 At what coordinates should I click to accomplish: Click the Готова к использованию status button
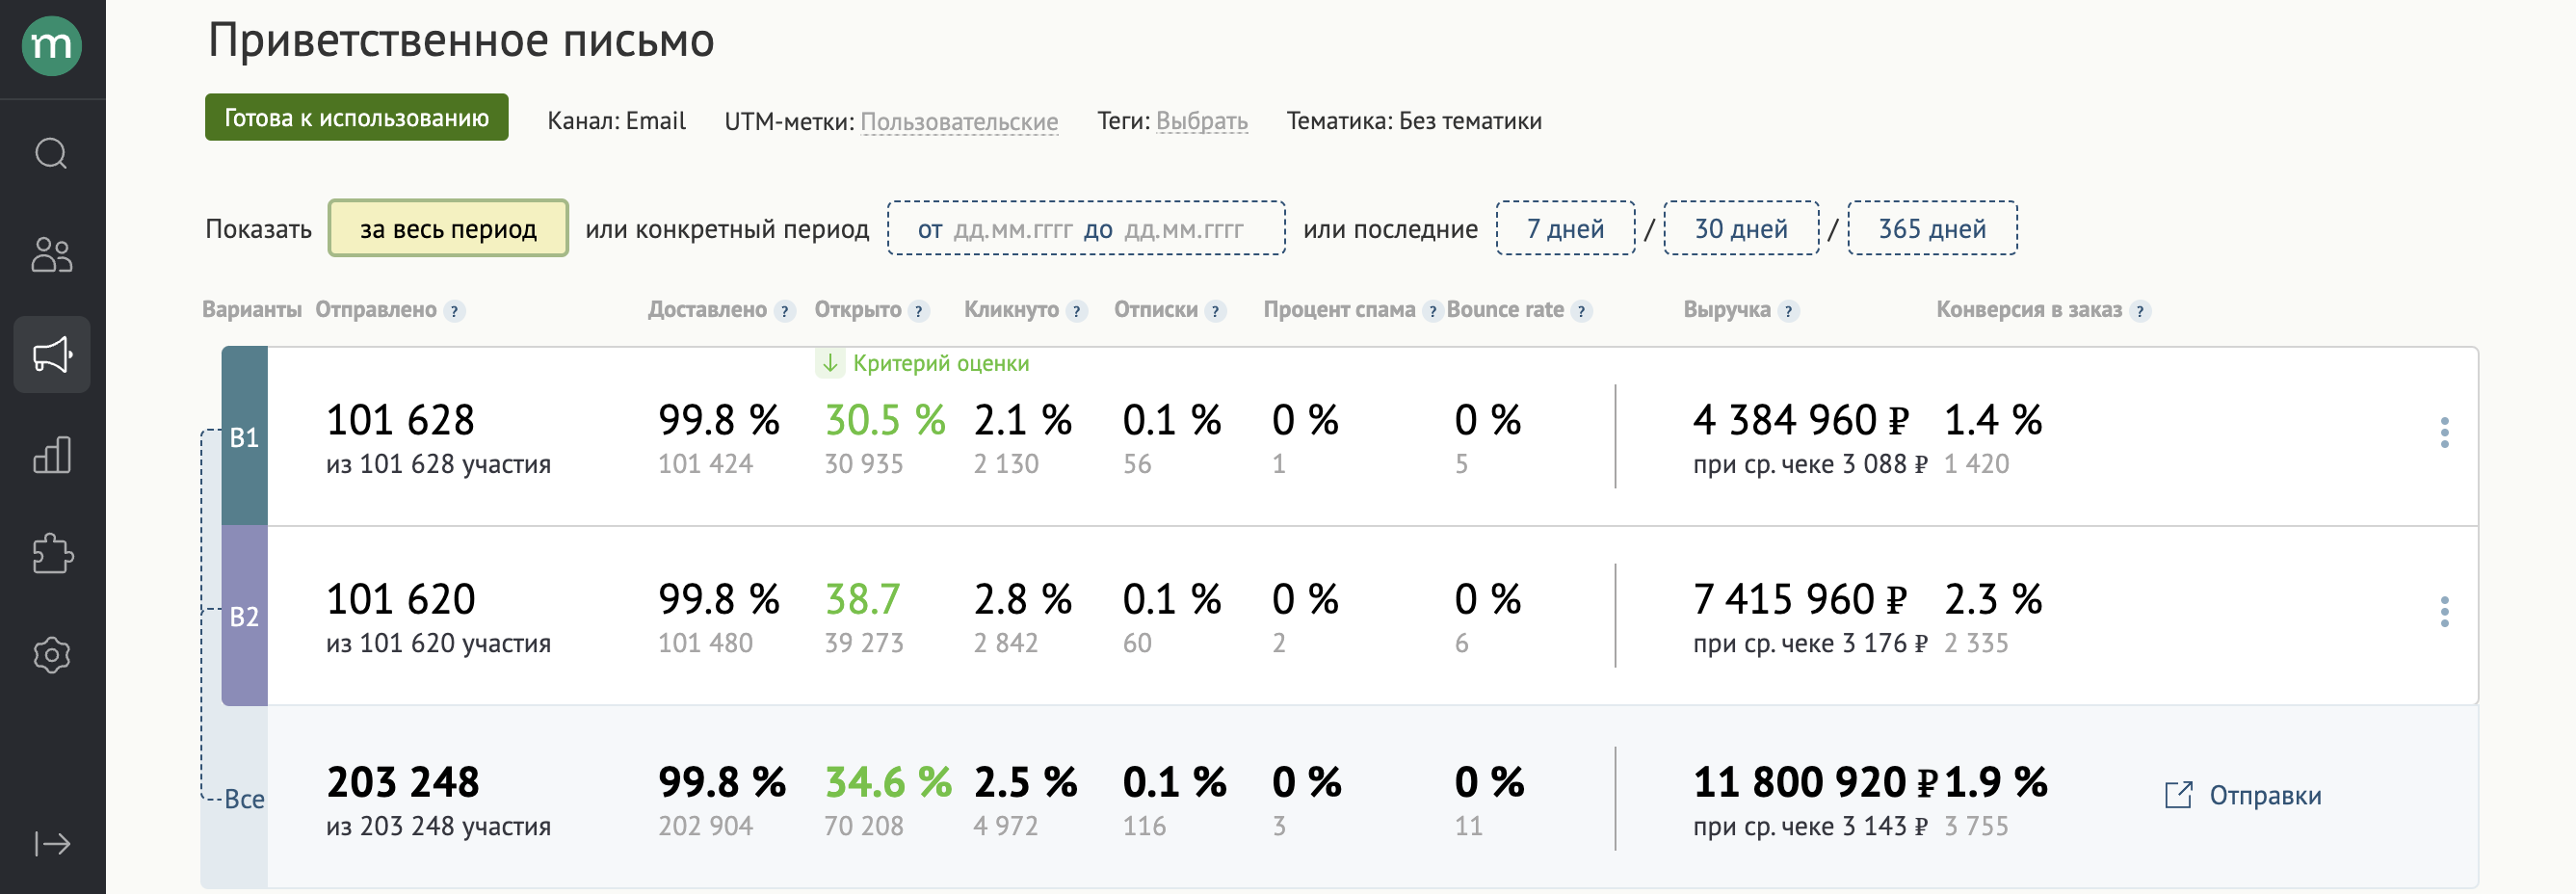tap(357, 118)
